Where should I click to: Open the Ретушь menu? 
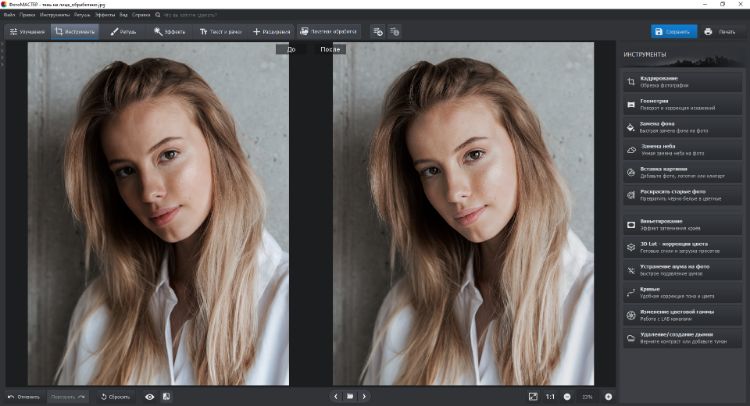click(82, 15)
